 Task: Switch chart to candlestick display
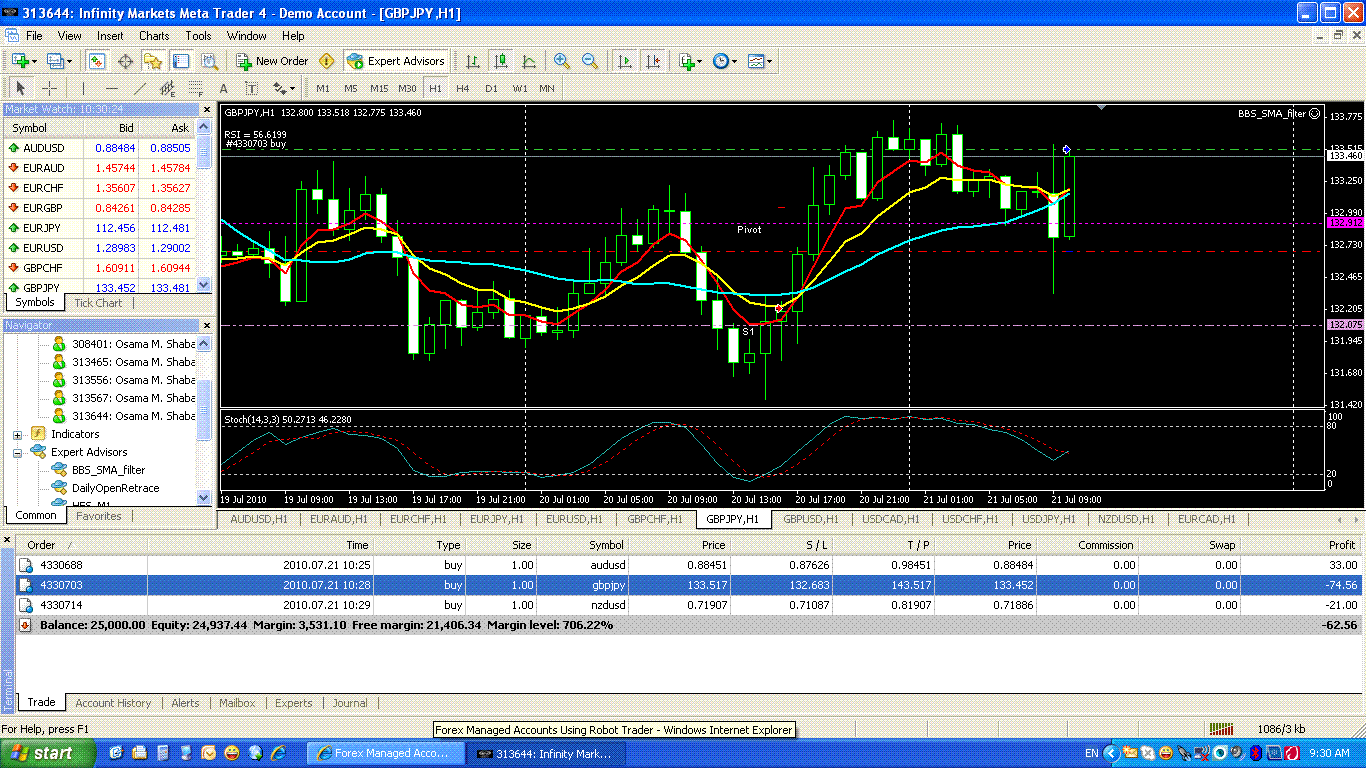(x=501, y=61)
